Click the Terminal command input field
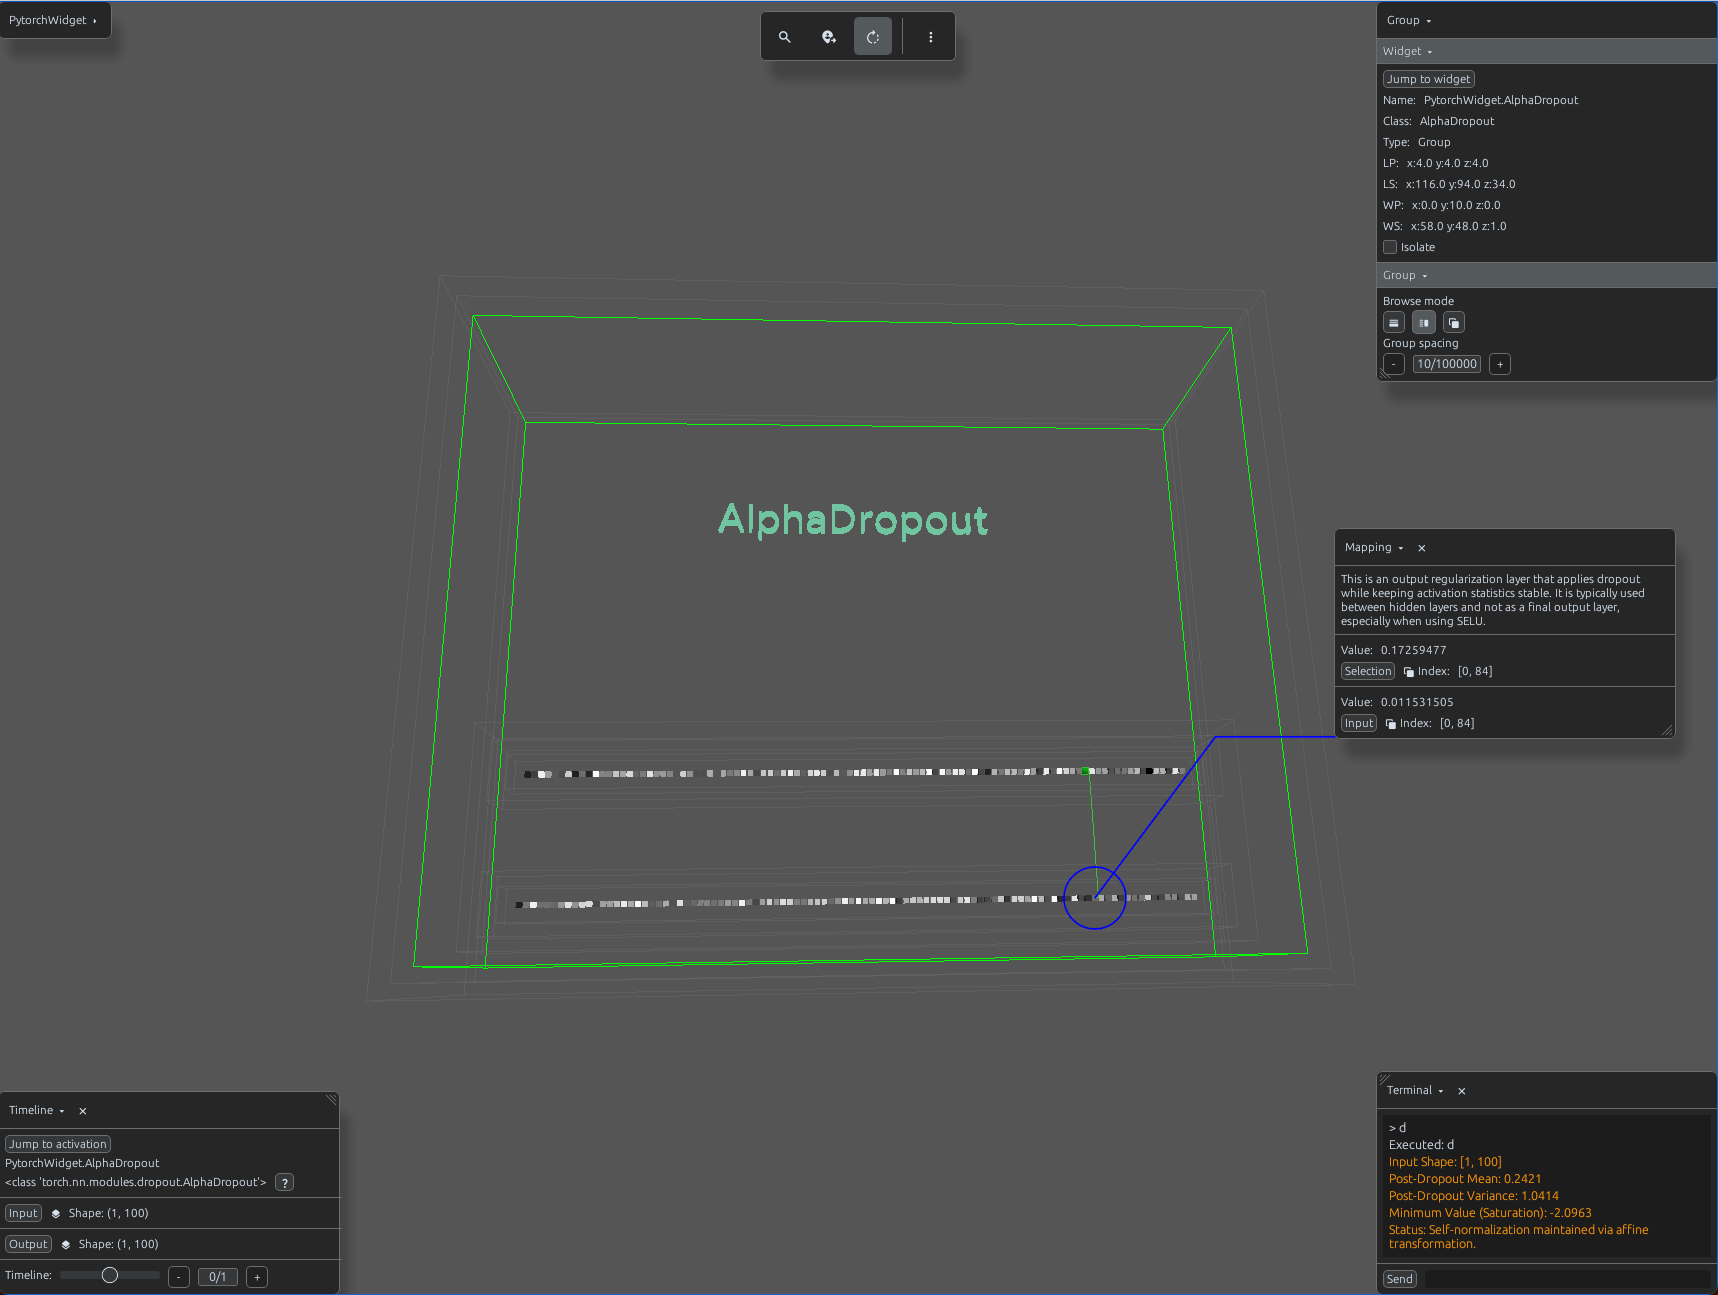Viewport: 1718px width, 1295px height. (x=1567, y=1279)
